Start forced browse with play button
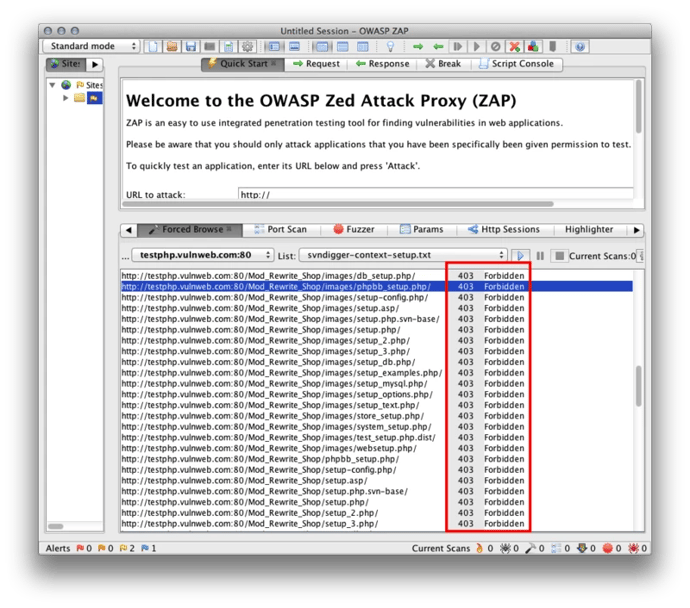This screenshot has width=690, height=608. (x=521, y=256)
